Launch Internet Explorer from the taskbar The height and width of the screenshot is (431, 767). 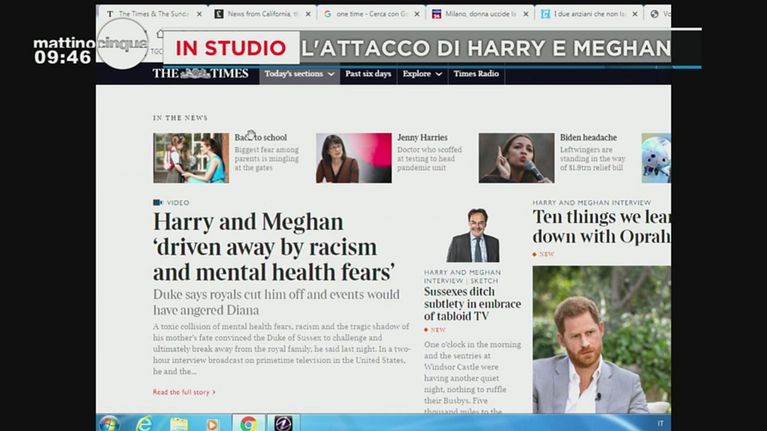pyautogui.click(x=144, y=422)
